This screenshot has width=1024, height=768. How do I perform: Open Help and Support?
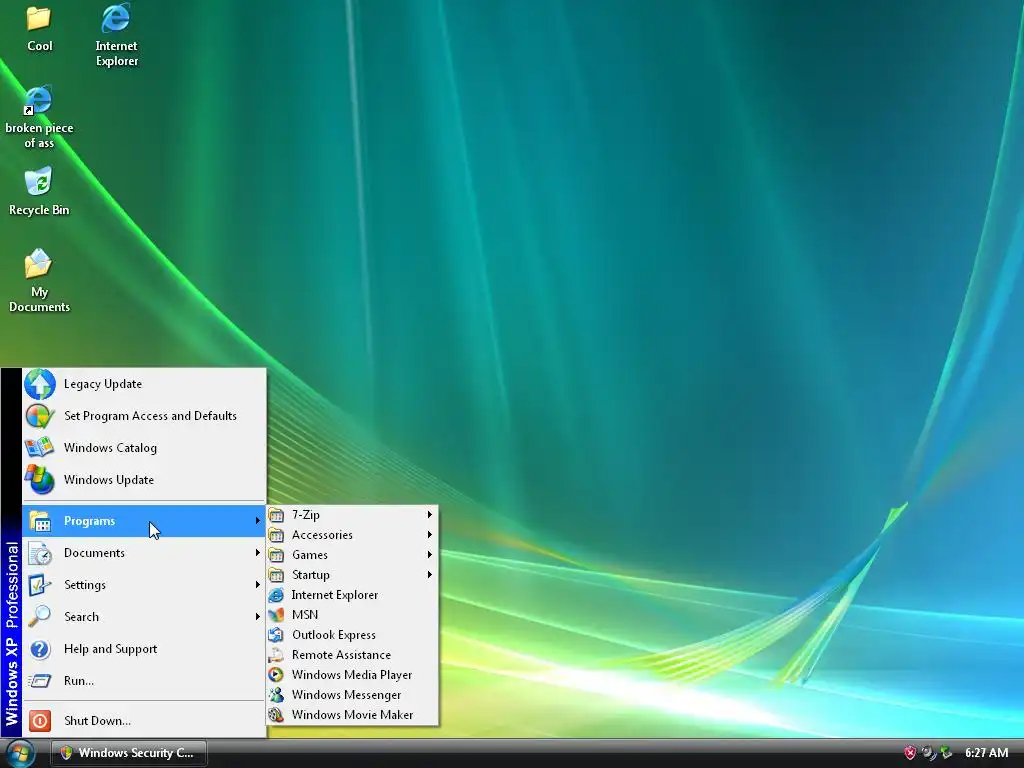click(x=144, y=648)
